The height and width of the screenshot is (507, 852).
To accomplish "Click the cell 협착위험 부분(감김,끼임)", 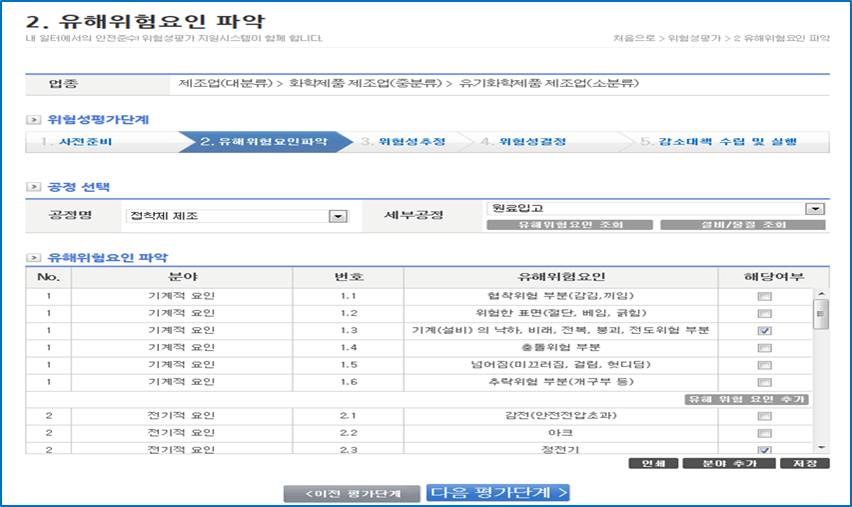I will point(561,296).
